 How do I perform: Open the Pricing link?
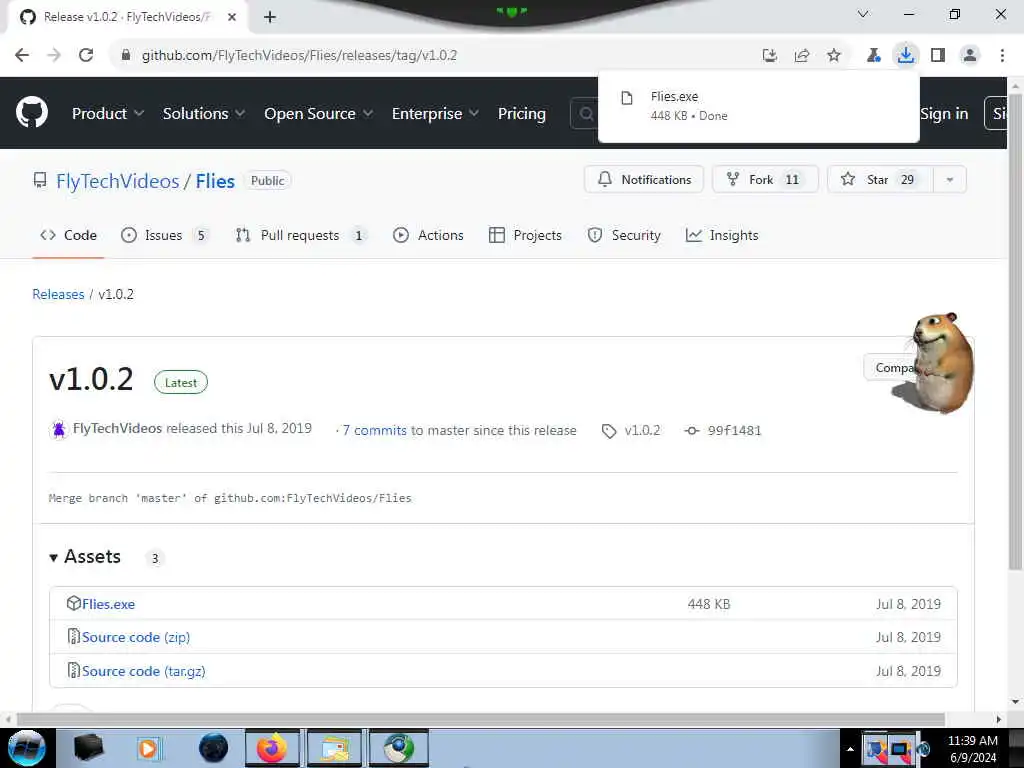tap(522, 114)
